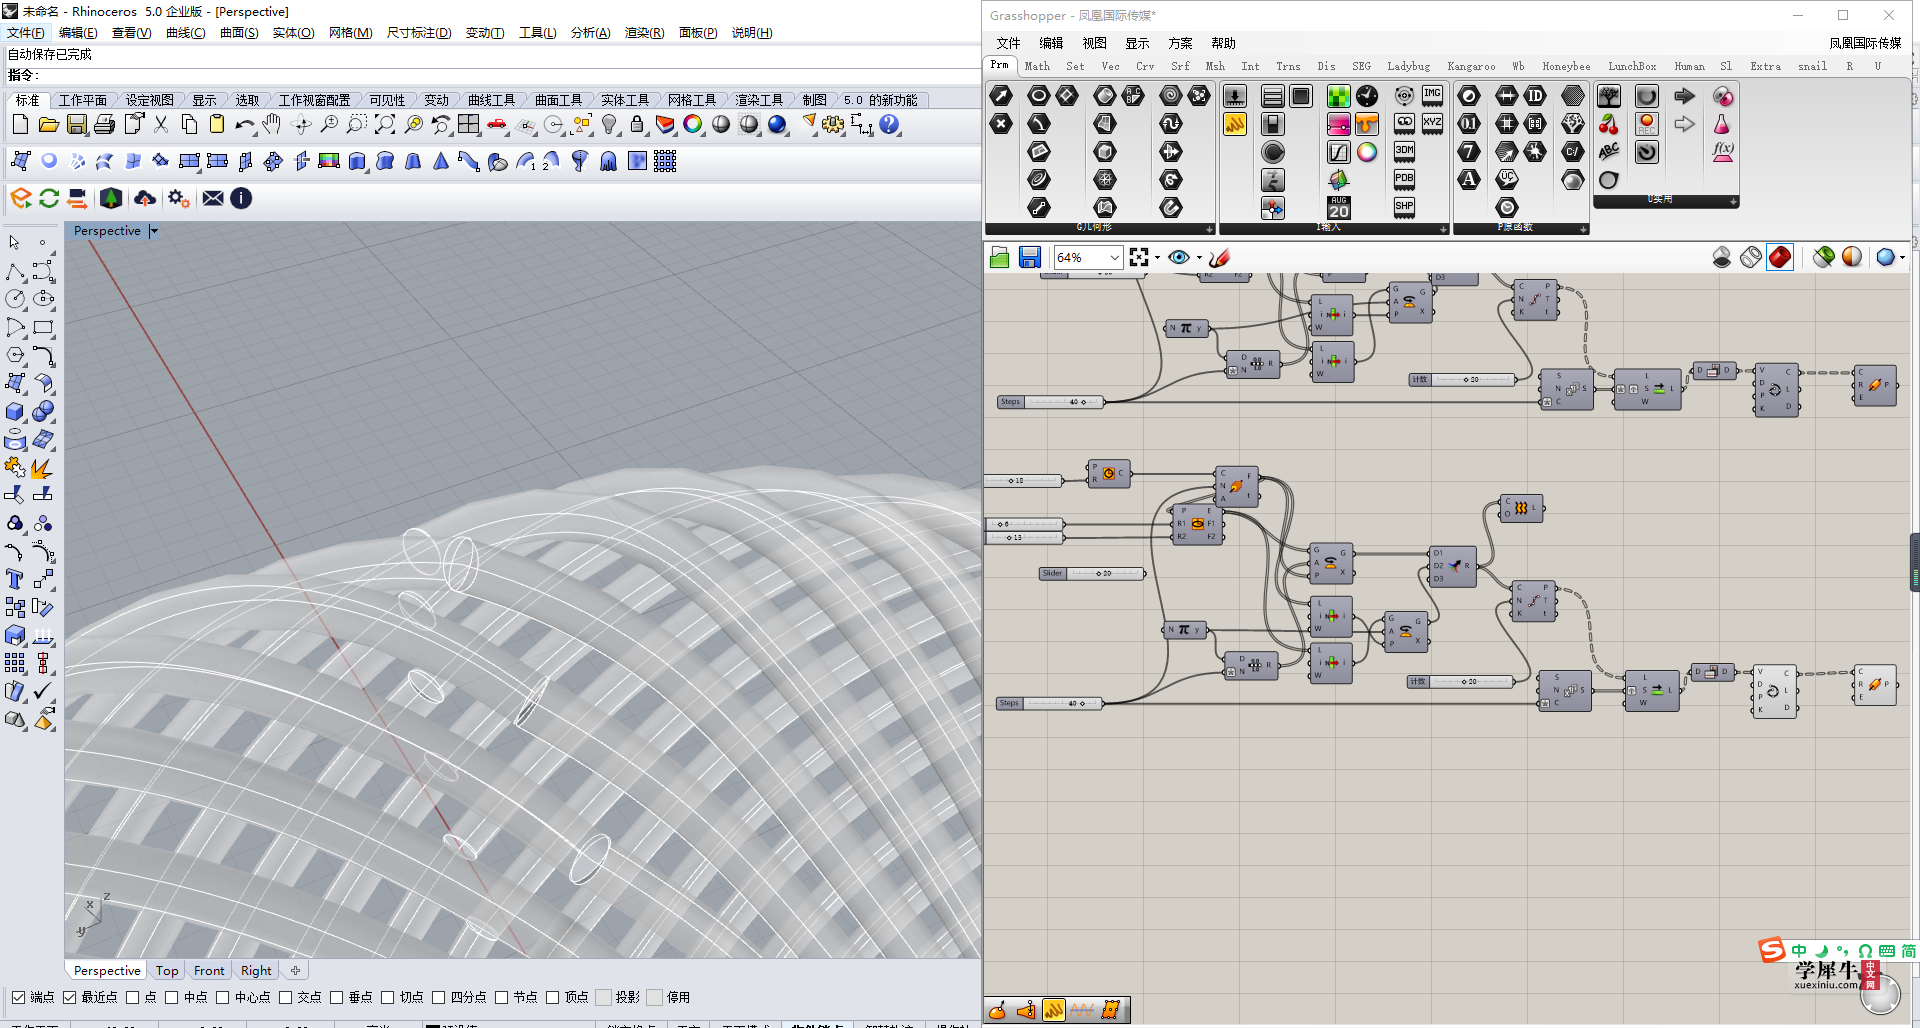
Task: Click the Cut scissors icon
Action: point(161,124)
